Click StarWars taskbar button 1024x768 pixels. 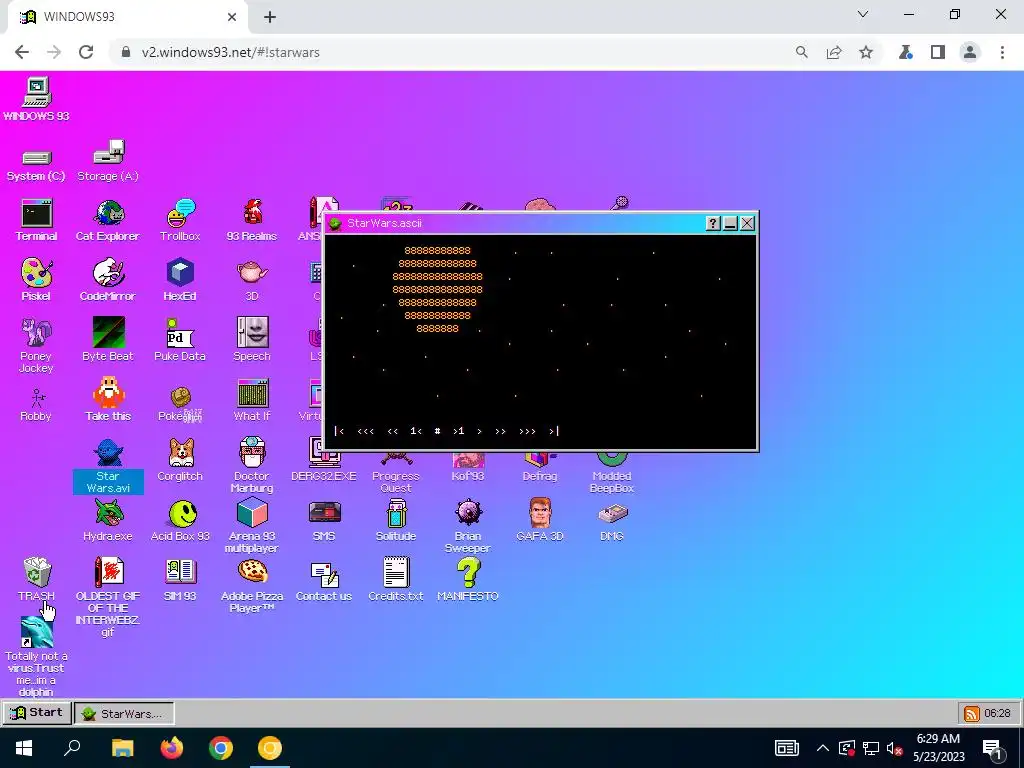(124, 713)
